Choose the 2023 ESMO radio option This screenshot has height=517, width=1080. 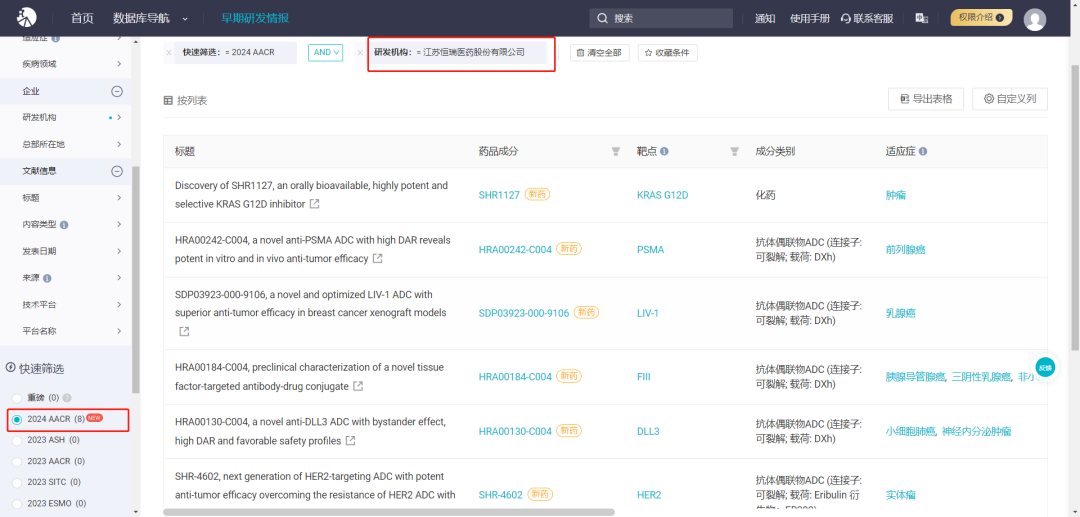pos(17,503)
